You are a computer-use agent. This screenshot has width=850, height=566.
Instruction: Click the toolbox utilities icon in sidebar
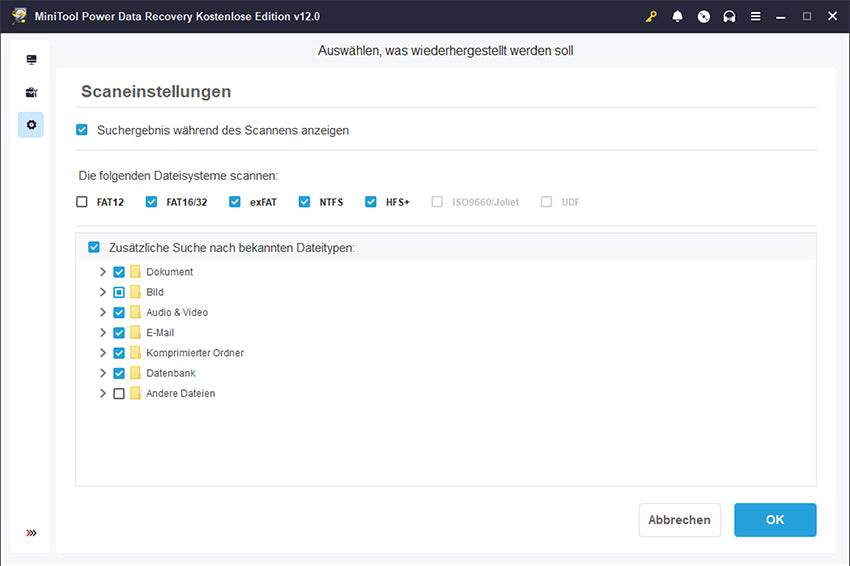(x=31, y=93)
